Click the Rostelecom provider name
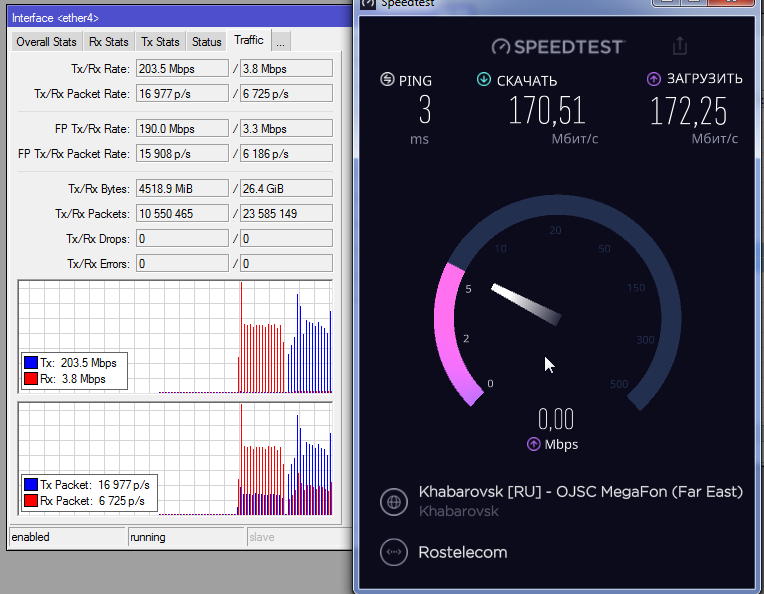The height and width of the screenshot is (594, 764). point(463,552)
